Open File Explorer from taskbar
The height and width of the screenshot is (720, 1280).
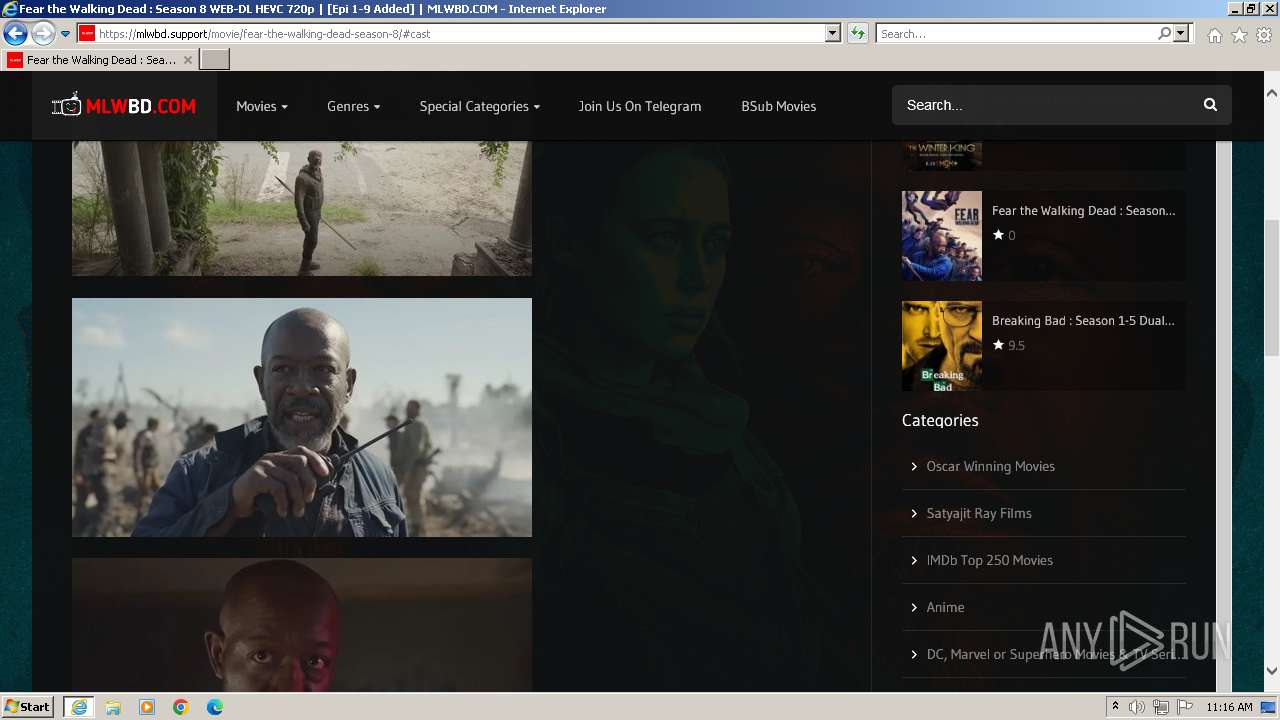pyautogui.click(x=113, y=707)
